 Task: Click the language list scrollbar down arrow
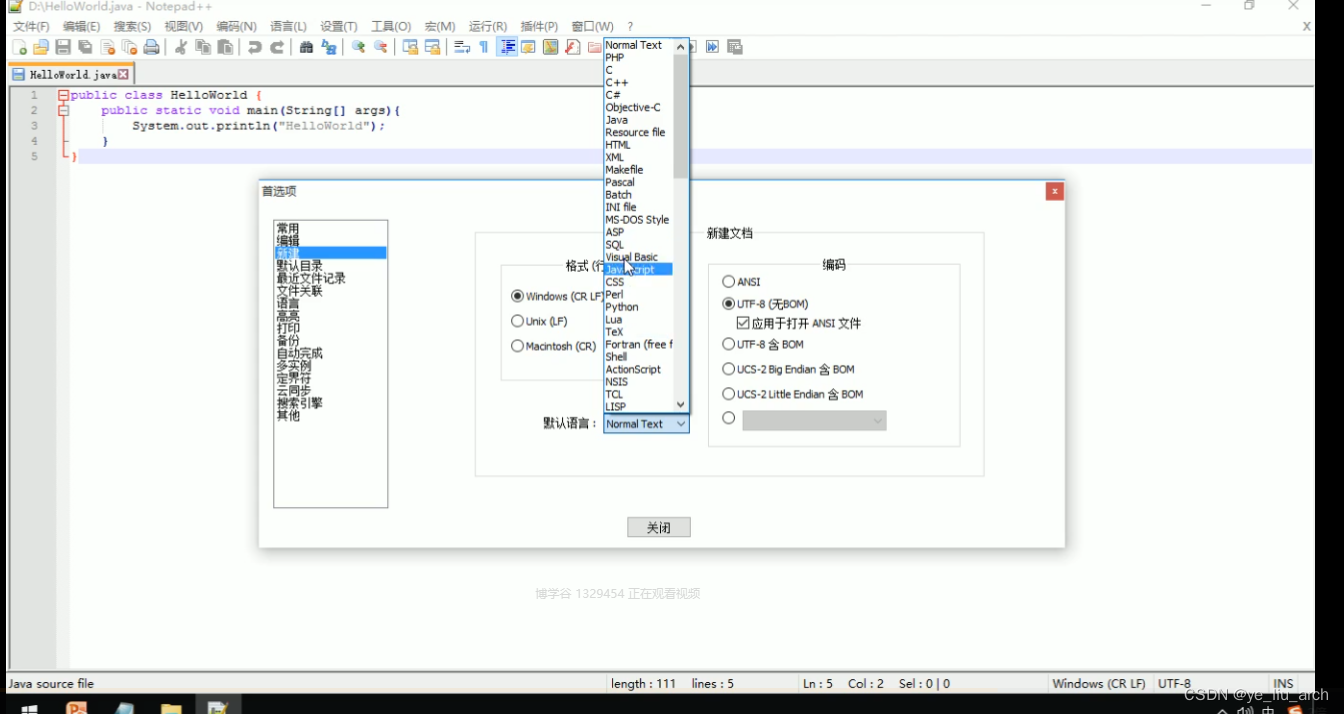681,405
